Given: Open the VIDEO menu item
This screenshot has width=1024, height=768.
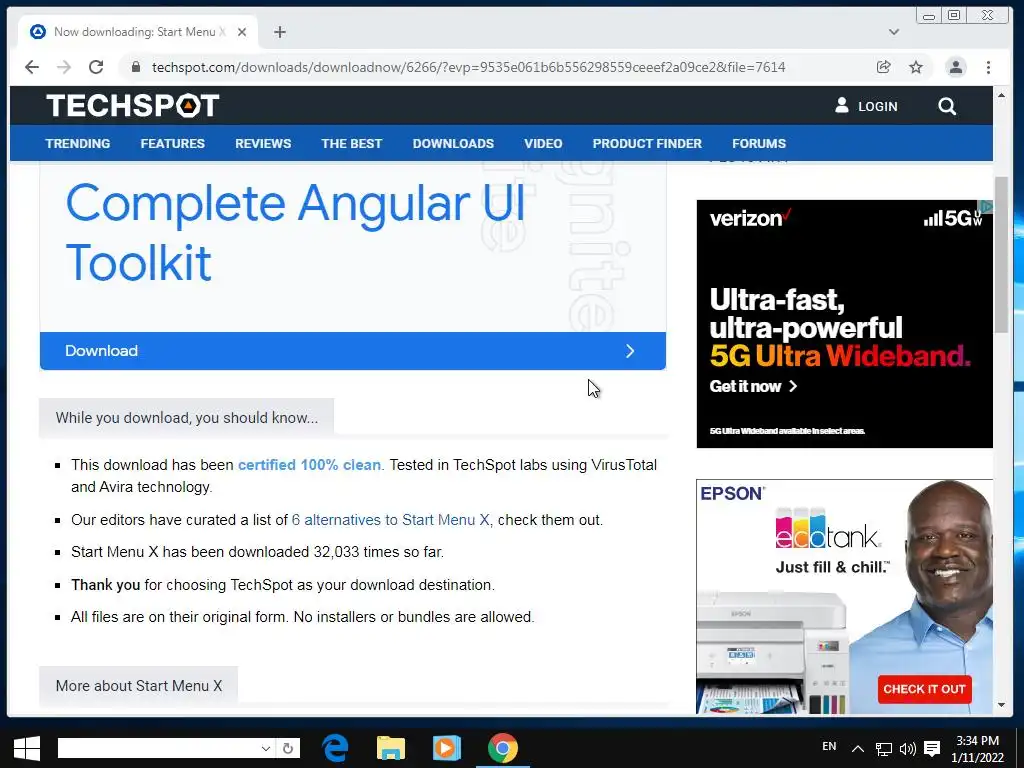Looking at the screenshot, I should [x=543, y=144].
